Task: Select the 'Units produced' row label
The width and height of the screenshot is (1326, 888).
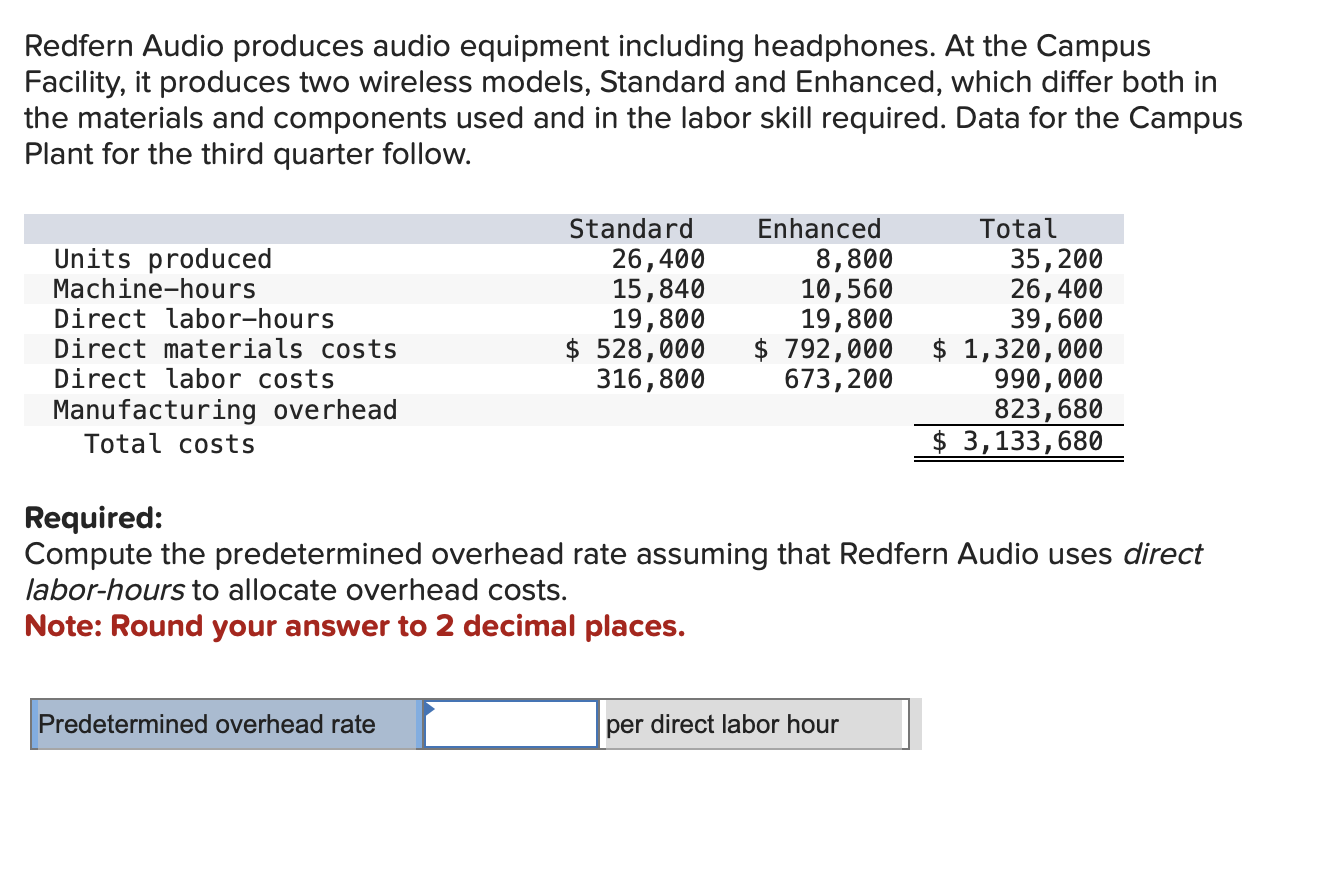Action: [162, 259]
